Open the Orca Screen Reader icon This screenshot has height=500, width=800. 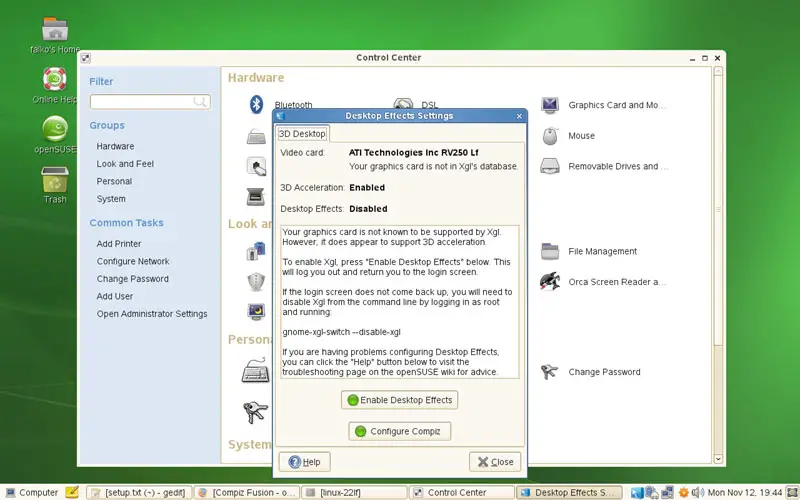(550, 282)
